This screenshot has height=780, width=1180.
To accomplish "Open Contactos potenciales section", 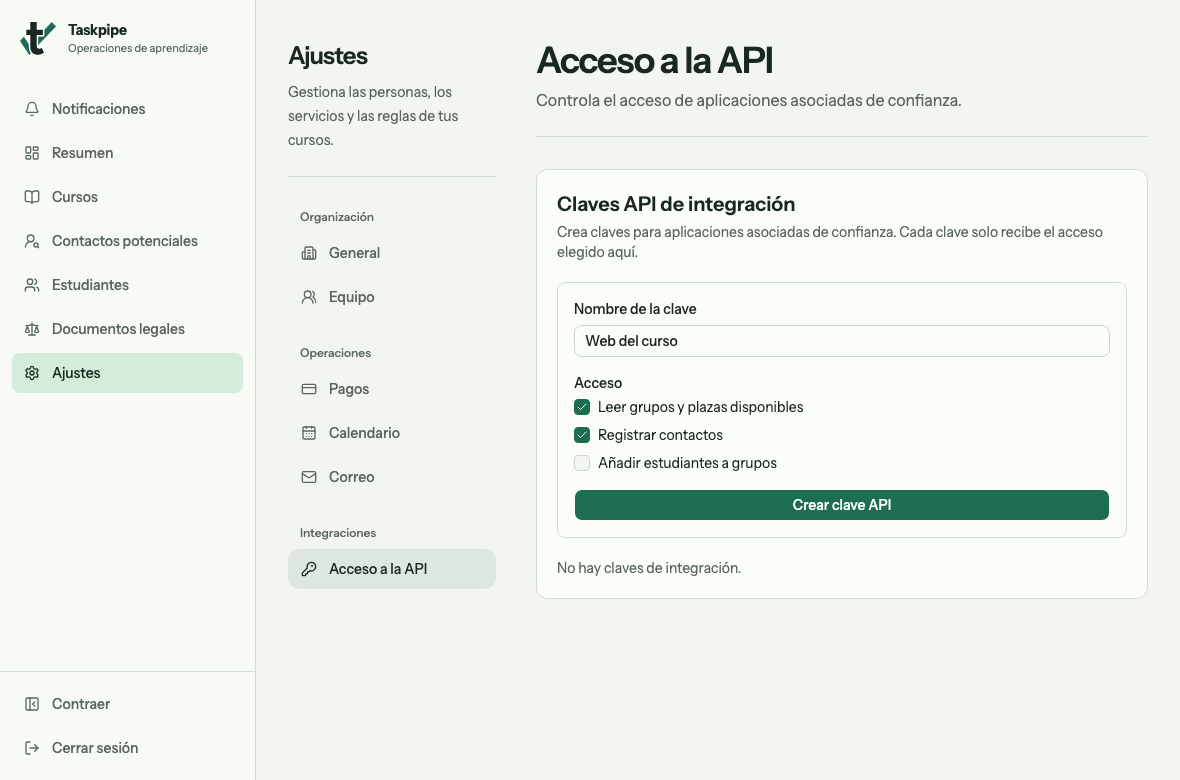I will click(x=127, y=241).
